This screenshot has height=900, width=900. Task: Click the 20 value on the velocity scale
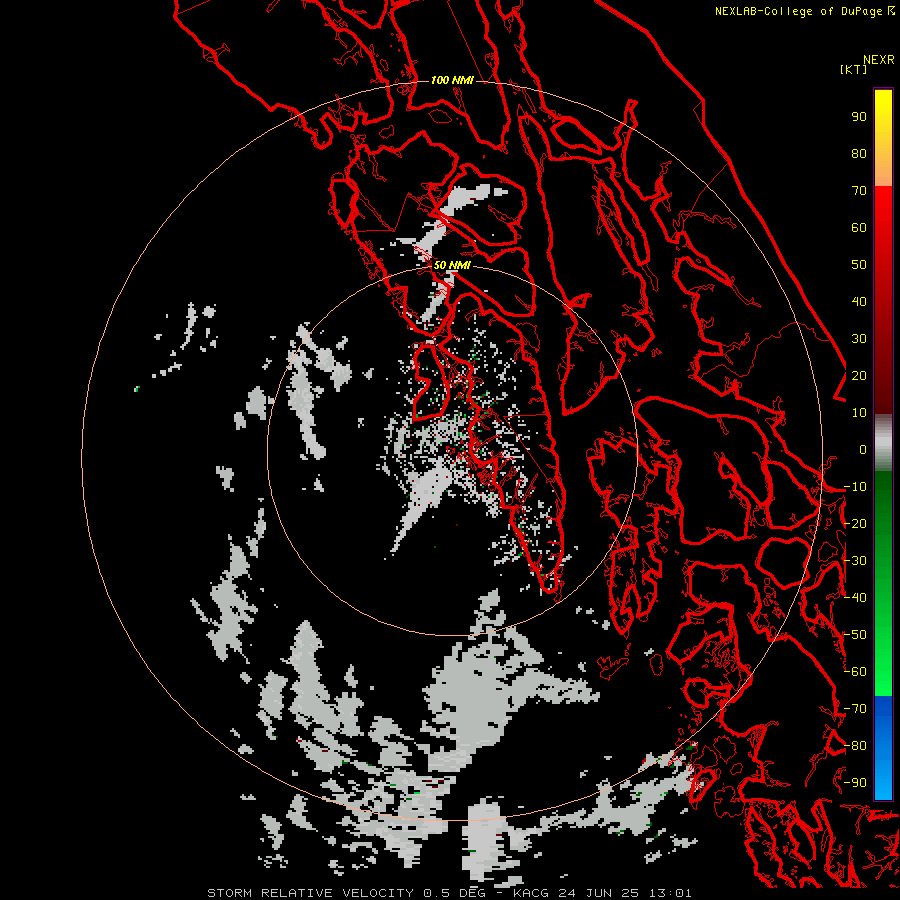859,376
